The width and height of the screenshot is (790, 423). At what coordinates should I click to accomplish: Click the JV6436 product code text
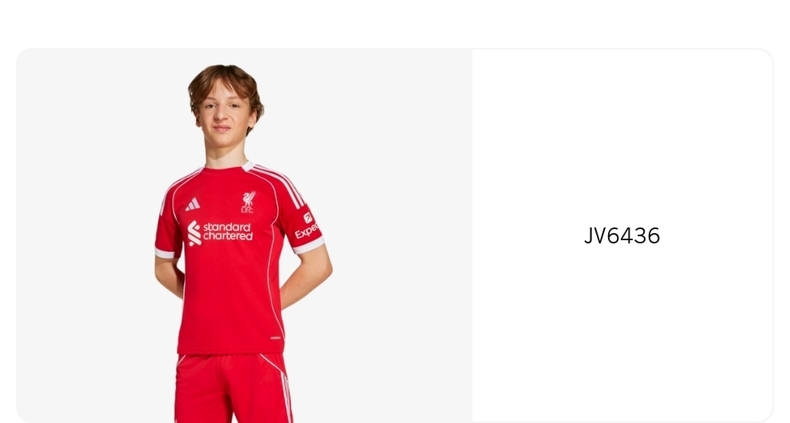(x=622, y=236)
